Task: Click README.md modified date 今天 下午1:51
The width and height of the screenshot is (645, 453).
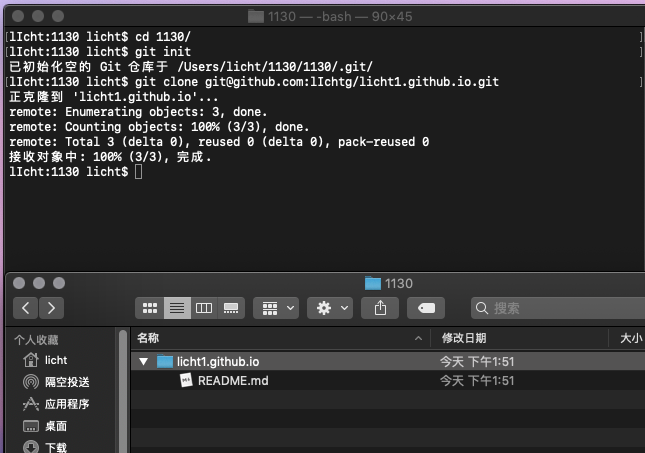Action: pyautogui.click(x=477, y=381)
